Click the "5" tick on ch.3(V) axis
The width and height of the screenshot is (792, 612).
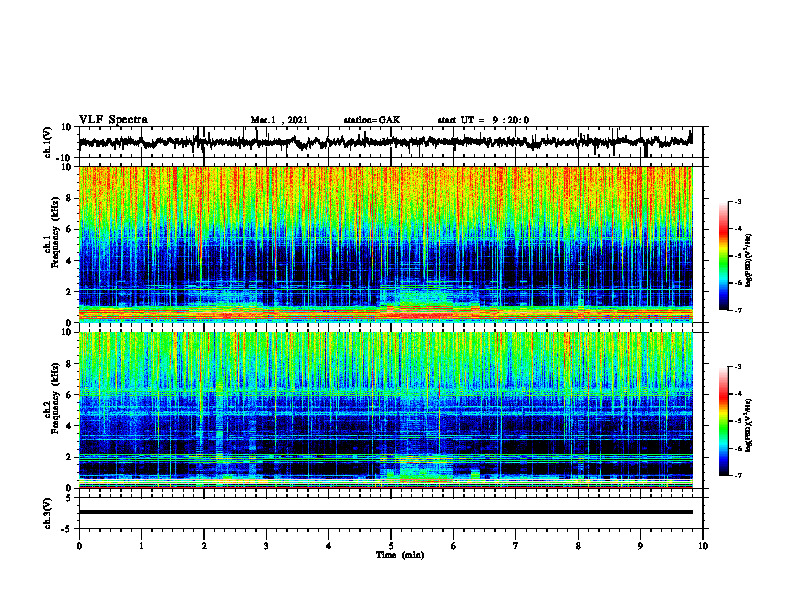pos(70,498)
